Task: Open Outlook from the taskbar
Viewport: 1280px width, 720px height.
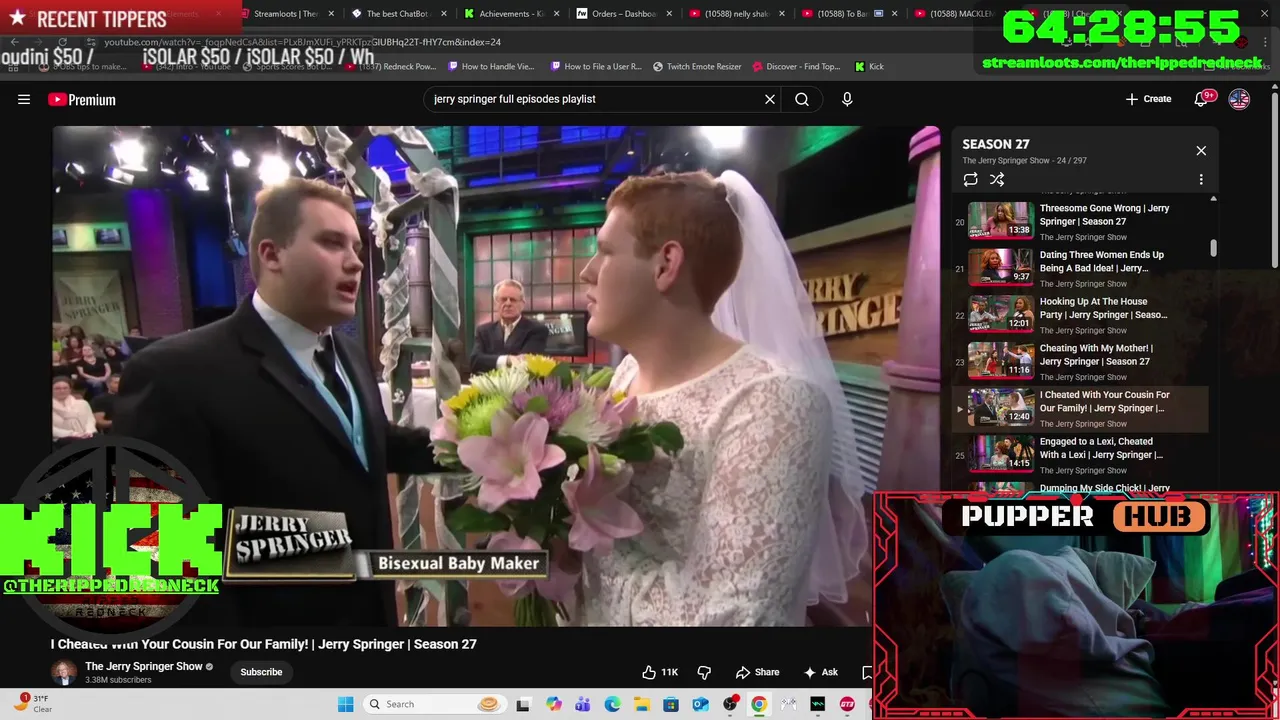Action: coord(700,704)
